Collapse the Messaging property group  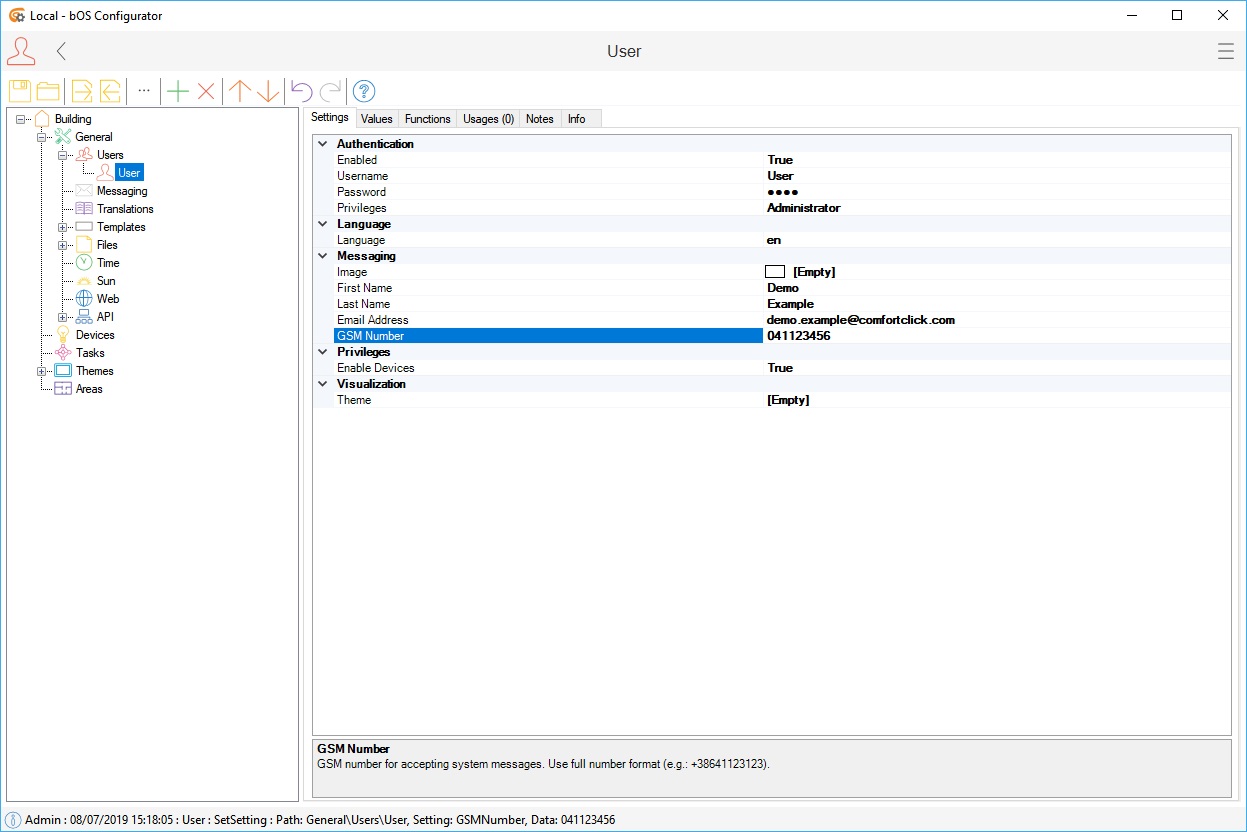(x=323, y=256)
